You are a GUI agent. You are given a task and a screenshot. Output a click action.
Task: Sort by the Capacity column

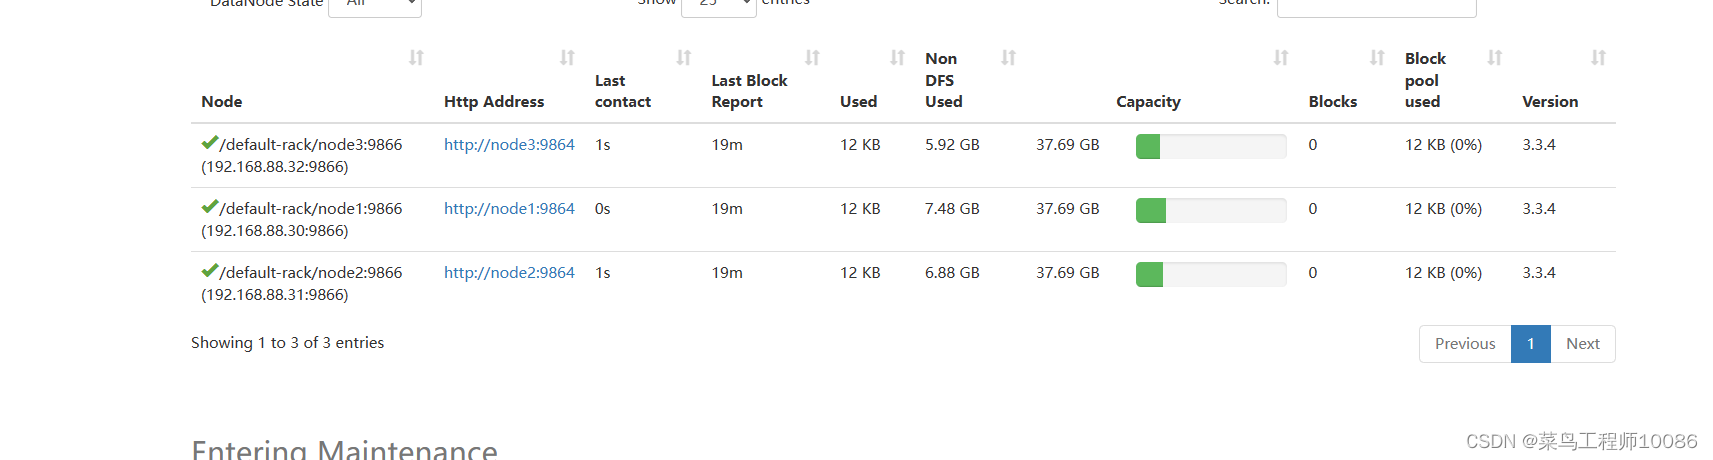(1280, 58)
